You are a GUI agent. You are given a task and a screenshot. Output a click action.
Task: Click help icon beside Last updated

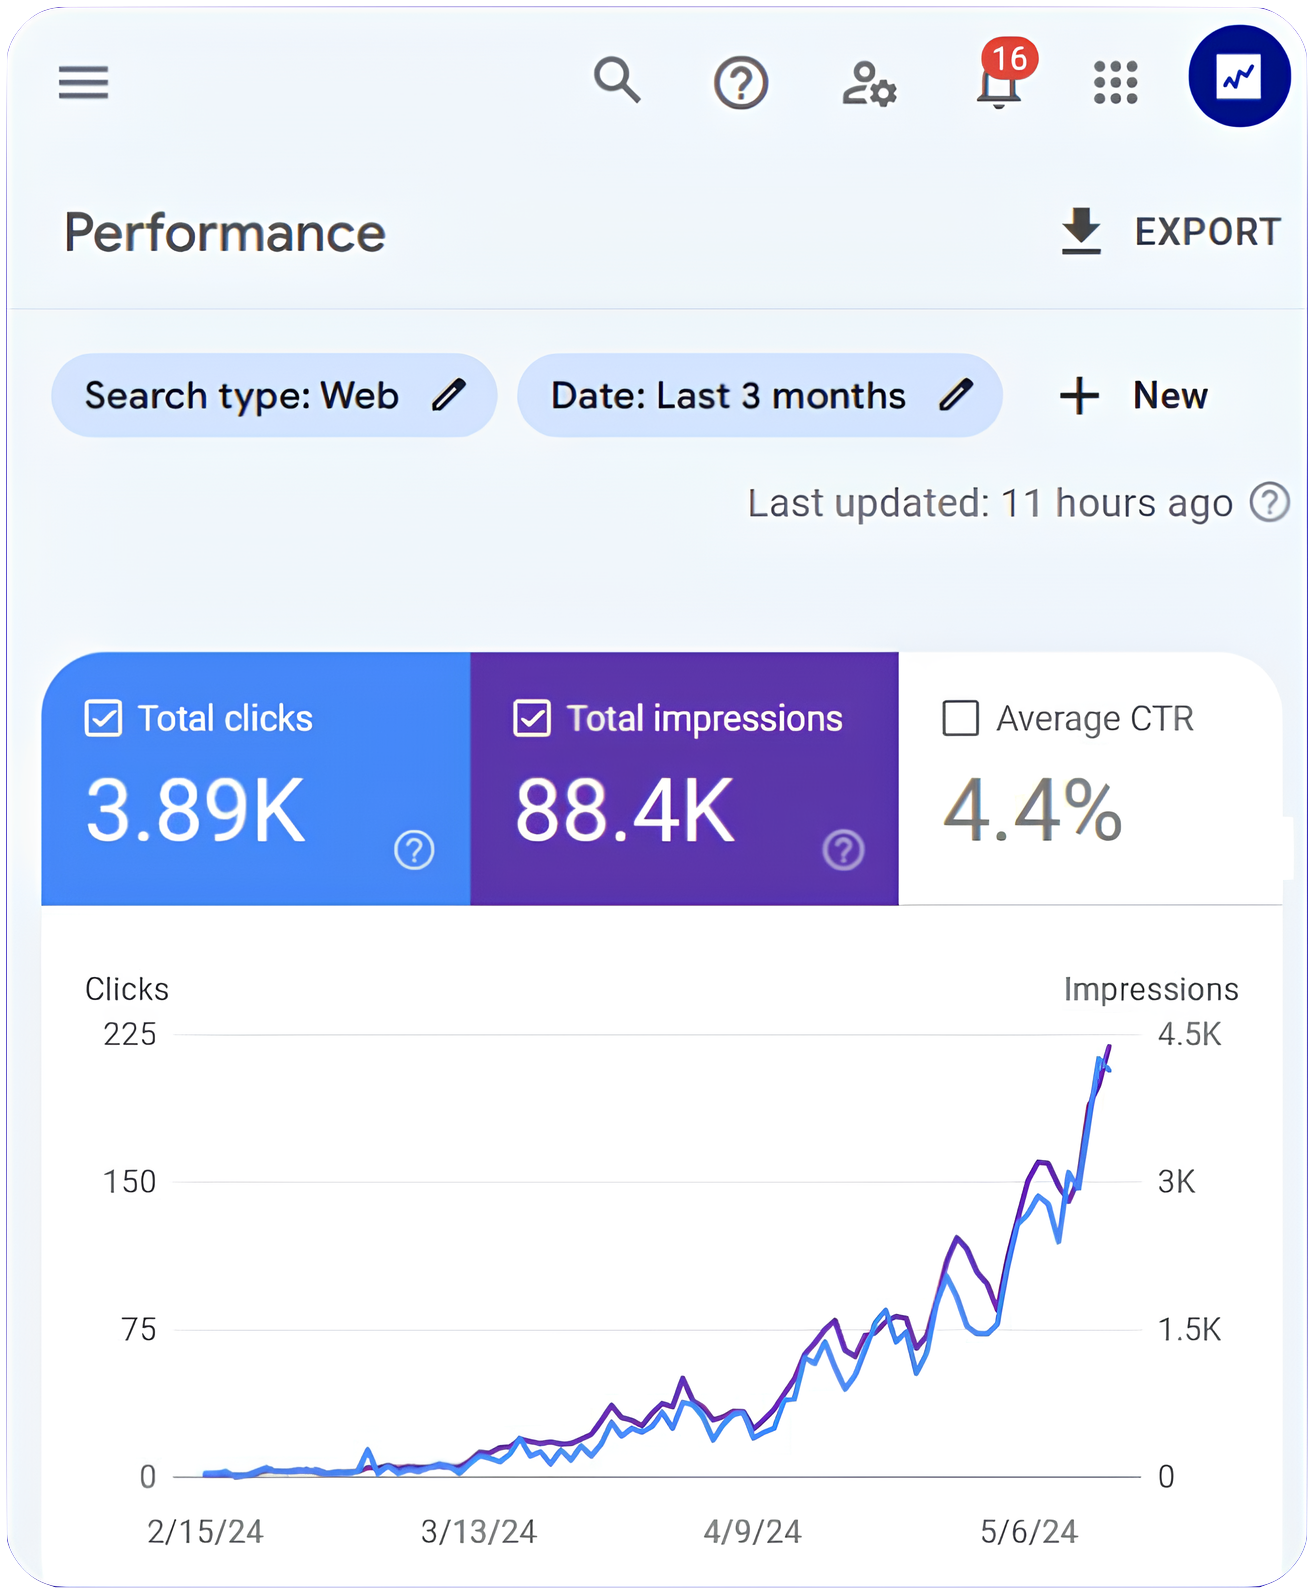click(1269, 502)
